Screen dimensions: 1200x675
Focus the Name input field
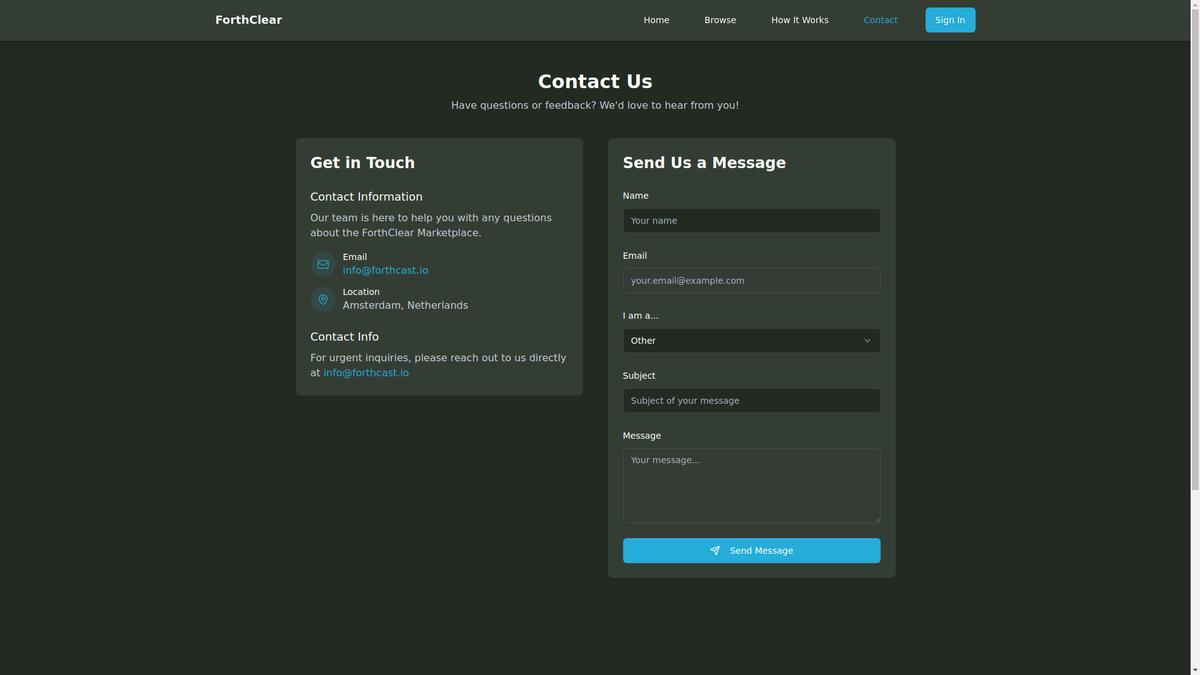(x=750, y=221)
